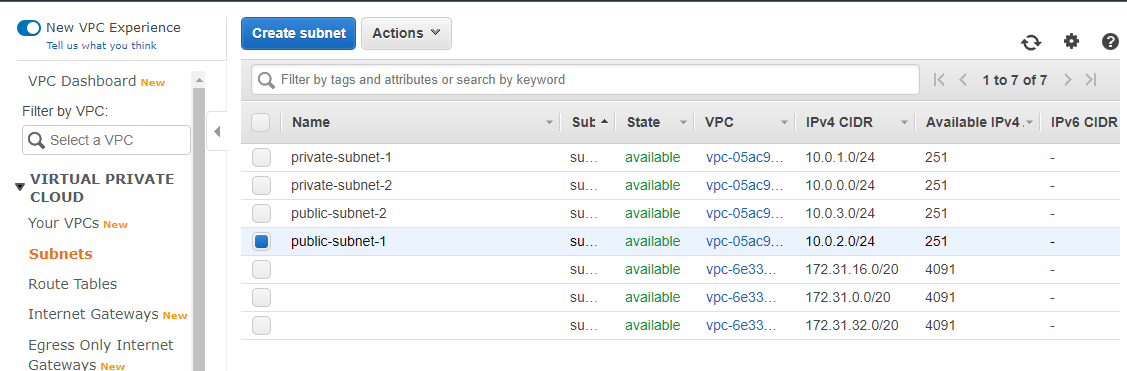Viewport: 1127px width, 371px height.
Task: Open Internet Gateways in the sidebar
Action: [93, 314]
